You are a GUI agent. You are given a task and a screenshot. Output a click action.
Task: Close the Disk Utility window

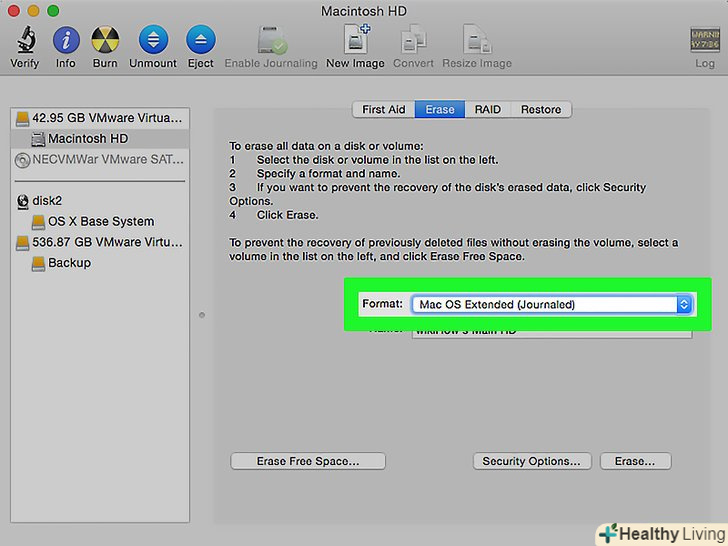pos(13,10)
